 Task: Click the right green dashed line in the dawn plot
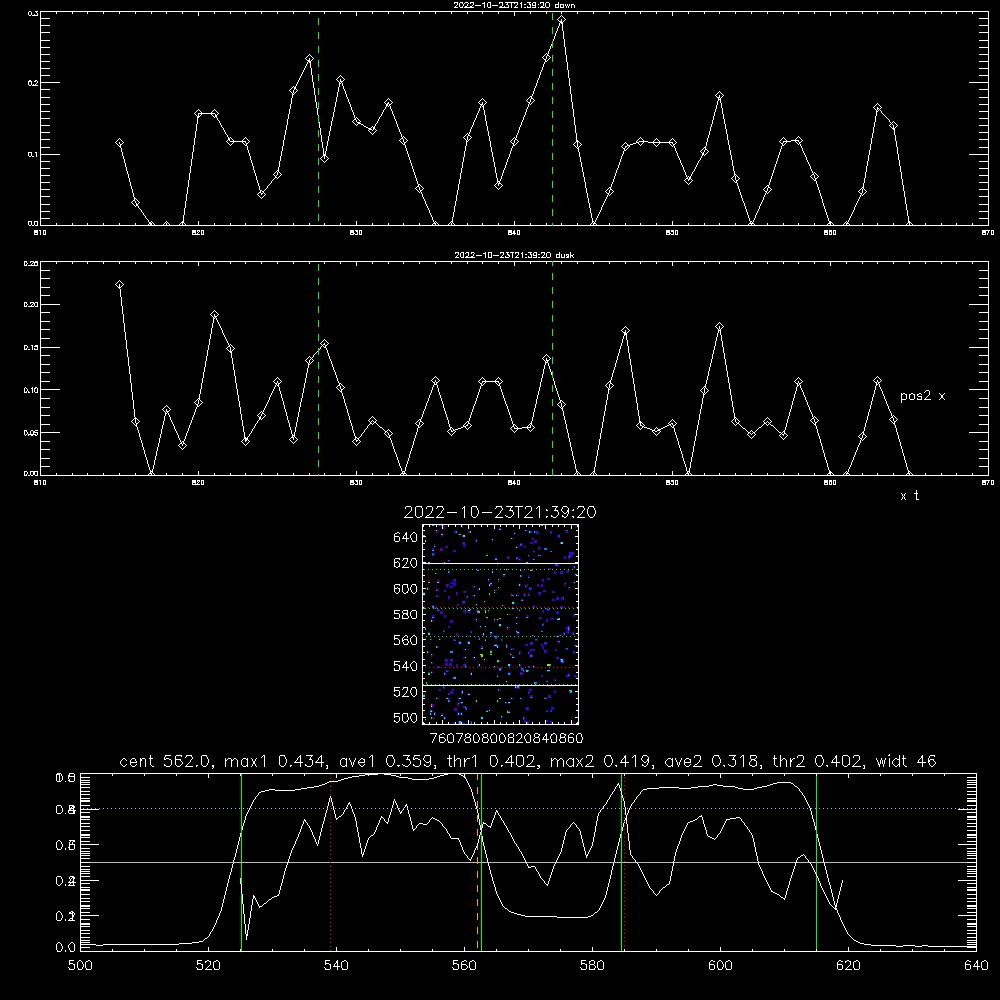tap(552, 119)
